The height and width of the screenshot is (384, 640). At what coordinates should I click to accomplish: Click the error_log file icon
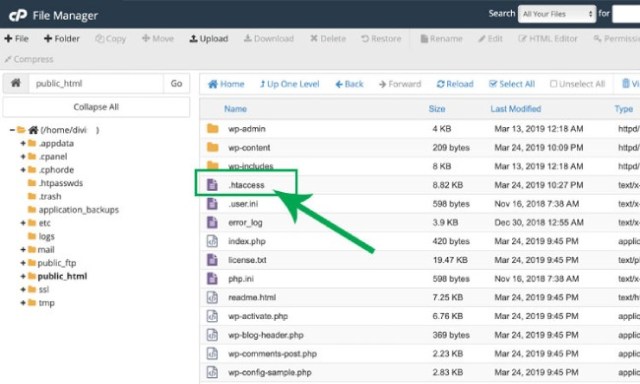click(x=212, y=222)
